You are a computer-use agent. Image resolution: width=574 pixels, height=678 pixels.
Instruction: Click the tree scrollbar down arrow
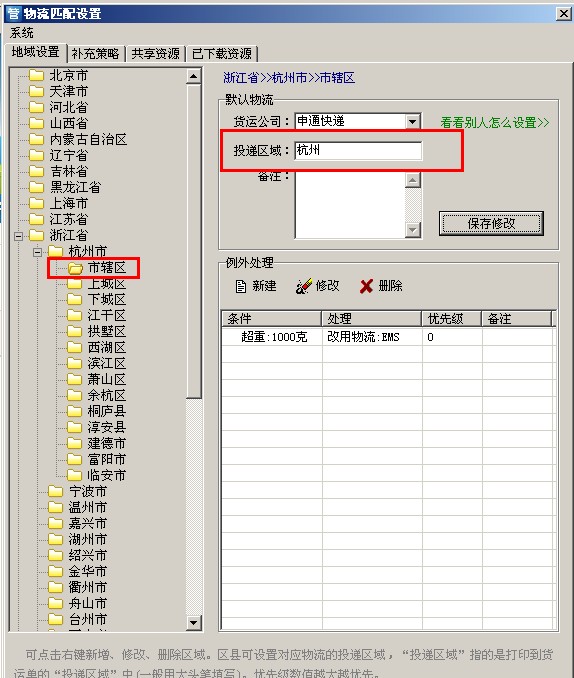coord(193,623)
